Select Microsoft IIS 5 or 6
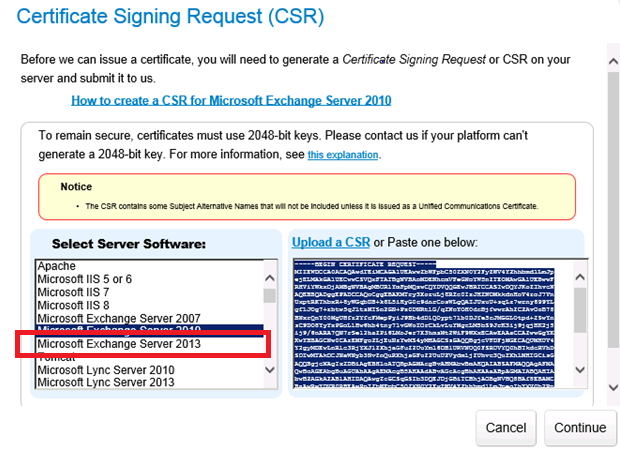Image resolution: width=620 pixels, height=453 pixels. (x=149, y=279)
